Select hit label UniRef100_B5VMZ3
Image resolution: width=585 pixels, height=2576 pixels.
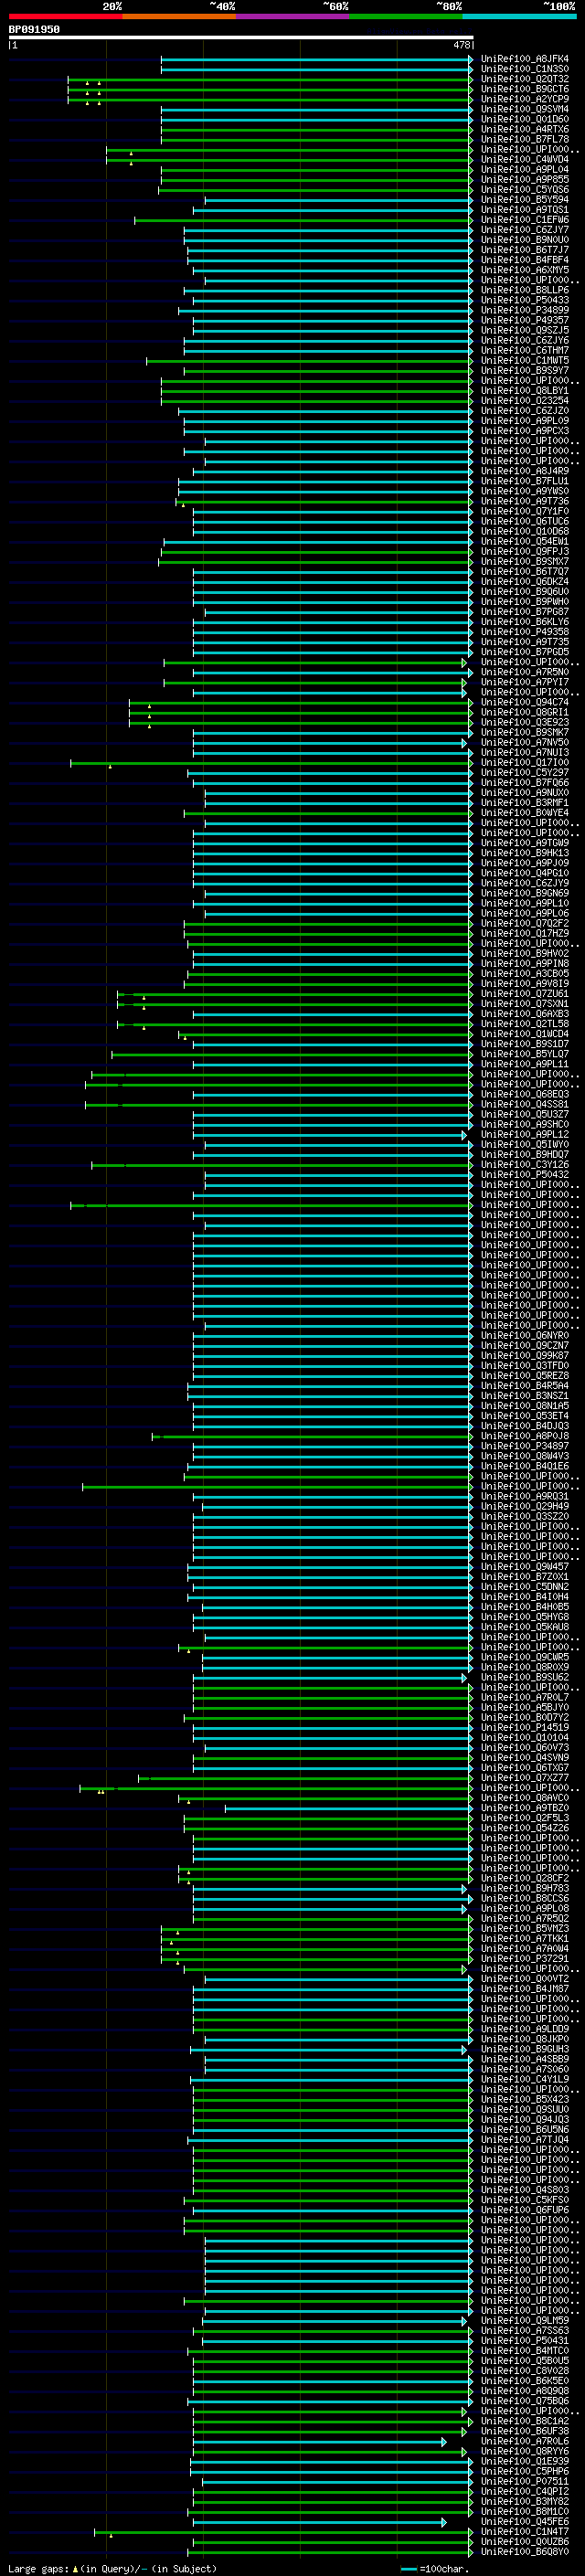525,1928
